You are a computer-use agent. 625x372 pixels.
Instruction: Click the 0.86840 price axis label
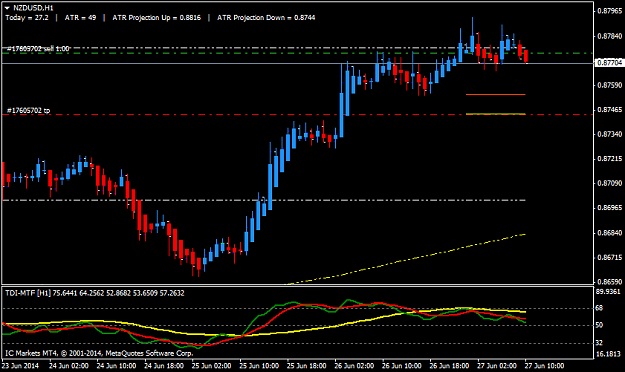click(x=609, y=232)
